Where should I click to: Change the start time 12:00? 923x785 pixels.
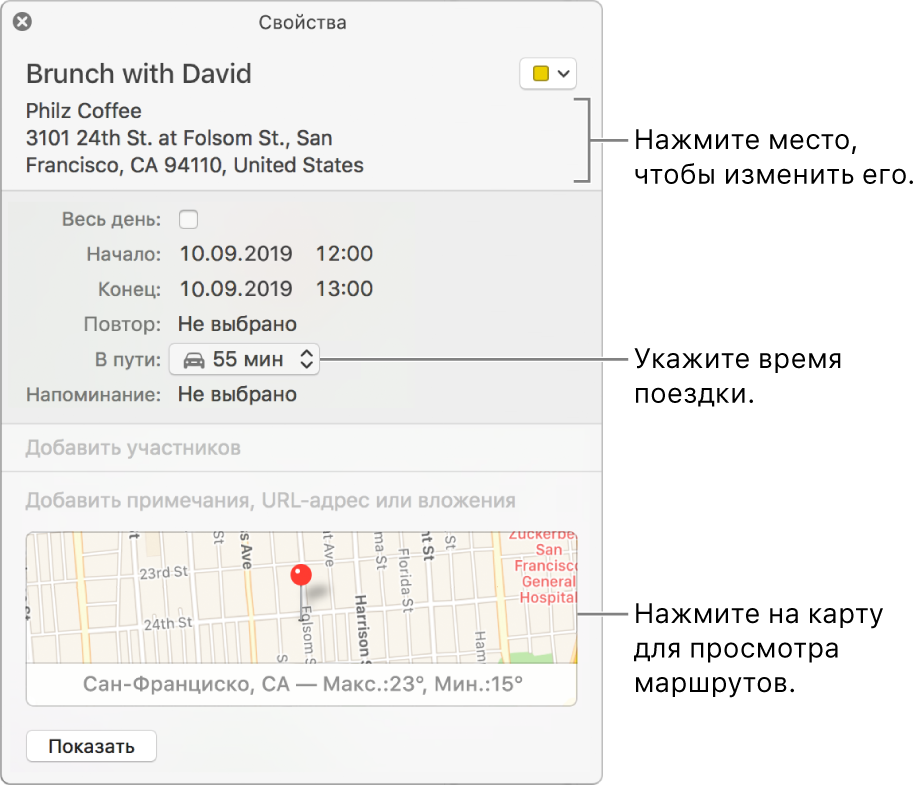click(344, 254)
